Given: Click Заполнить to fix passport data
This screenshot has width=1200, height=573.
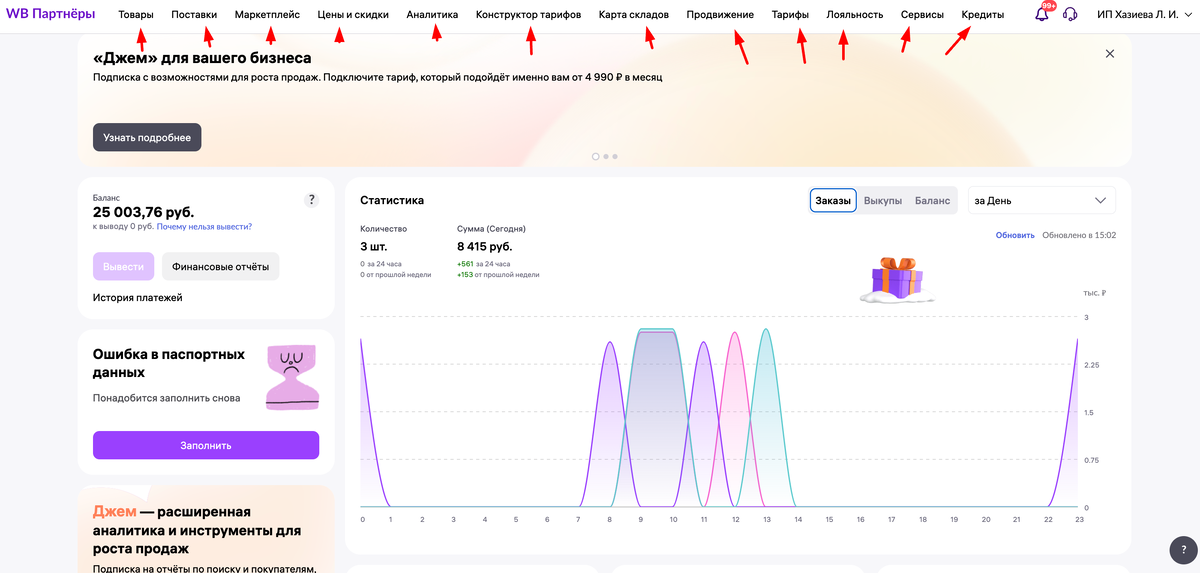Looking at the screenshot, I should [206, 445].
